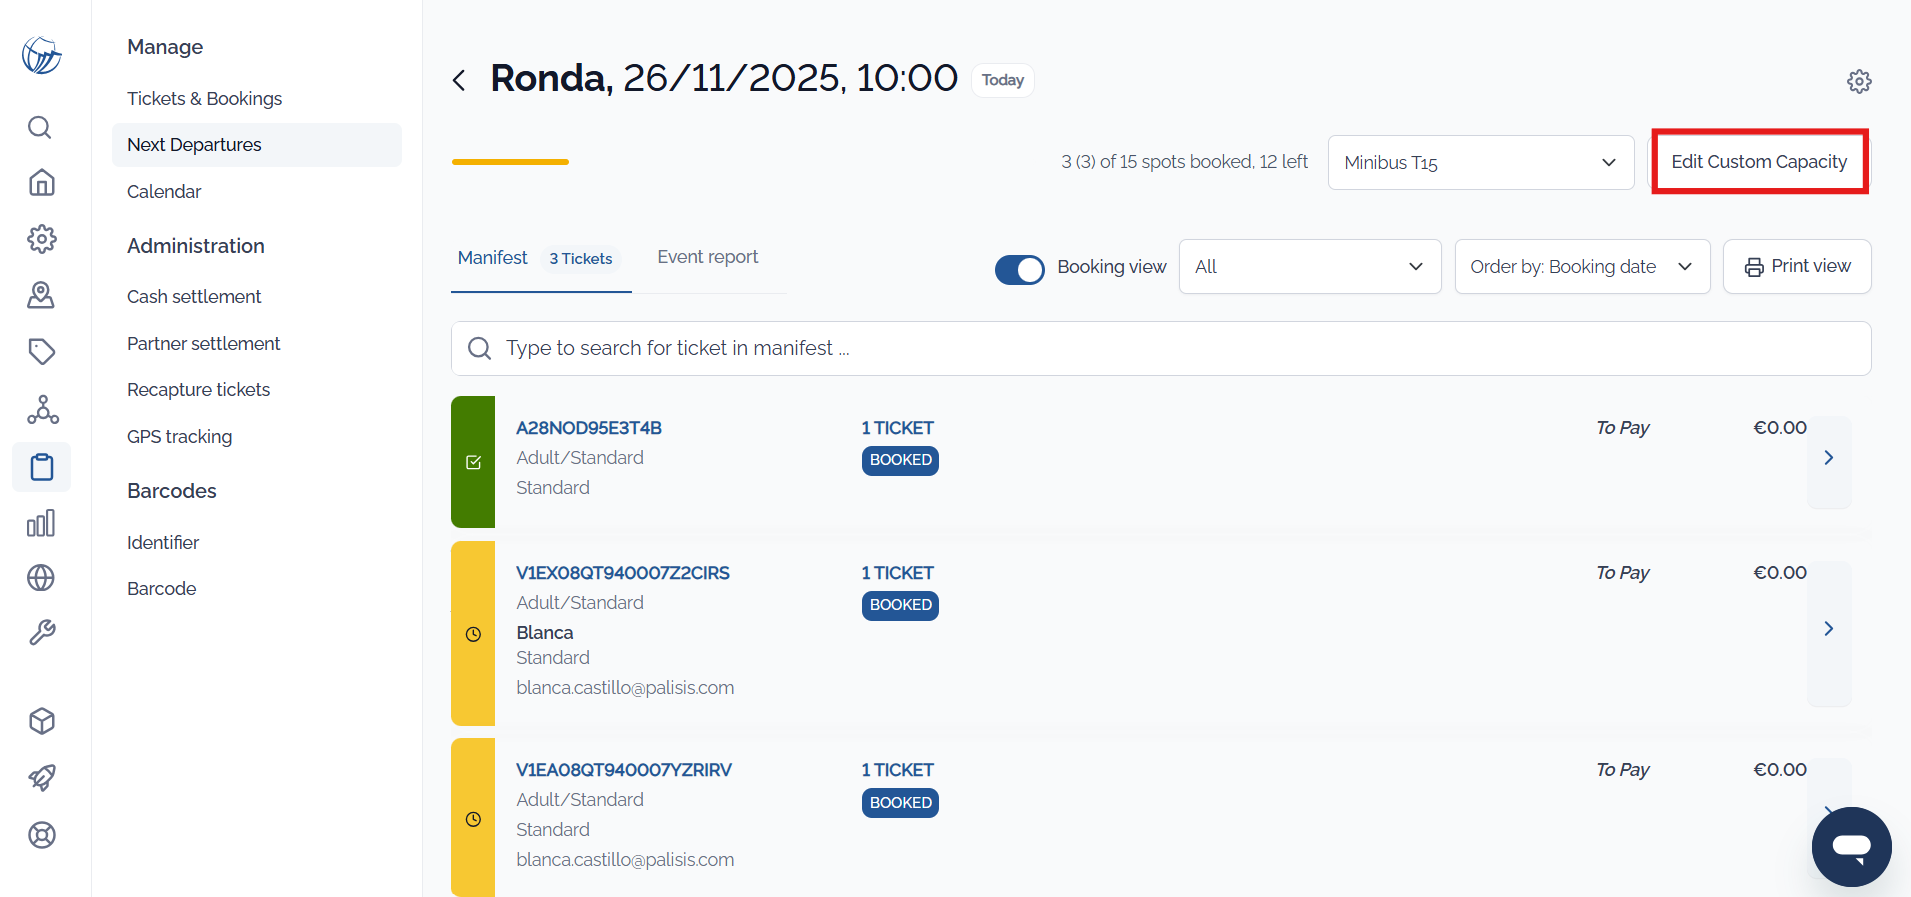Open Identifier under Barcodes

coord(163,542)
